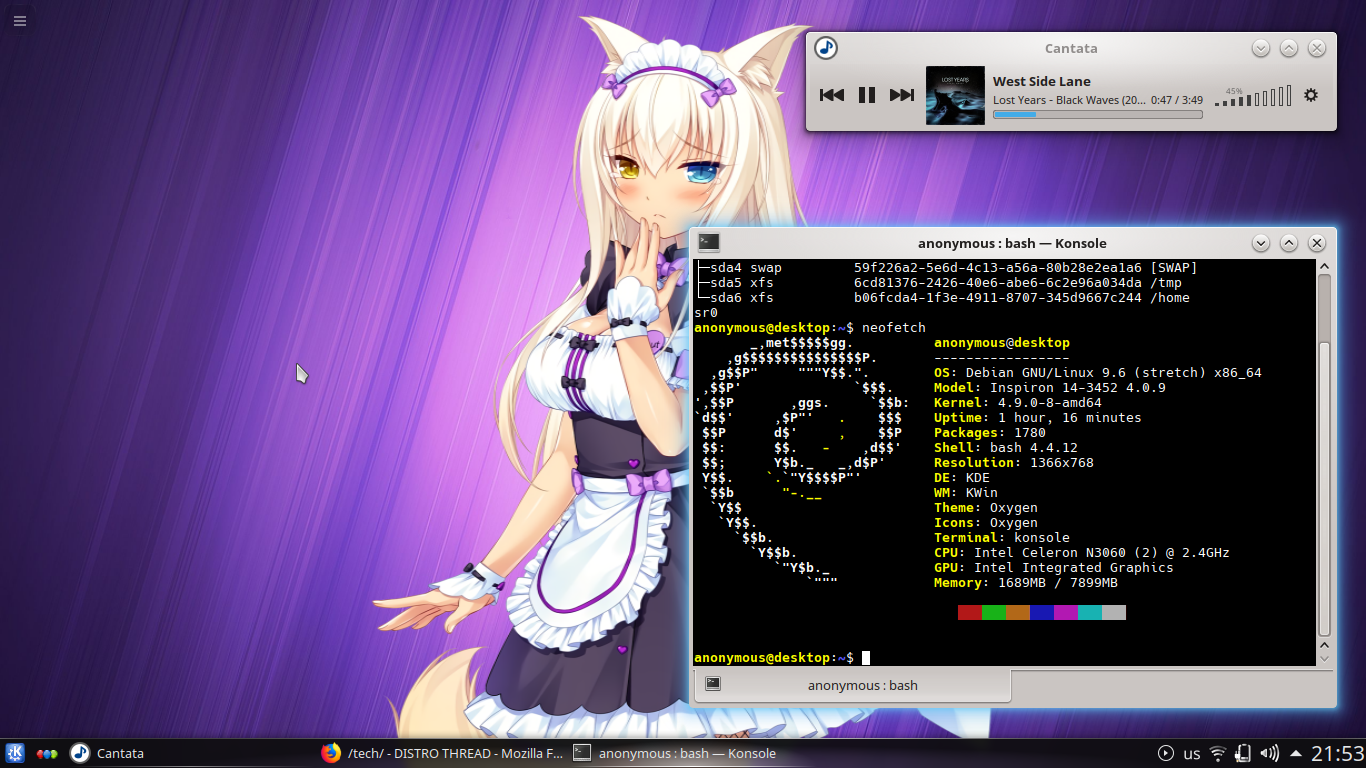Seek within the song progress bar
1366x768 pixels.
[x=1097, y=115]
